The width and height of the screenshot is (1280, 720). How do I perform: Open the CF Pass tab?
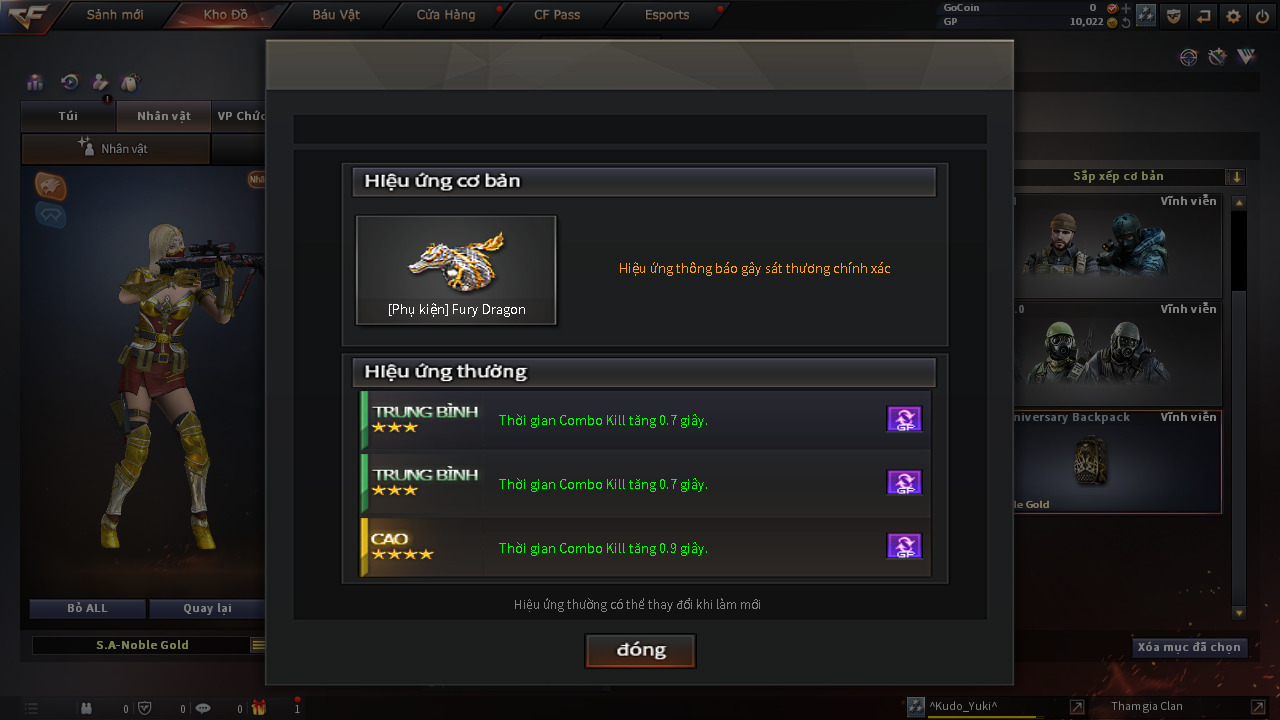point(557,15)
